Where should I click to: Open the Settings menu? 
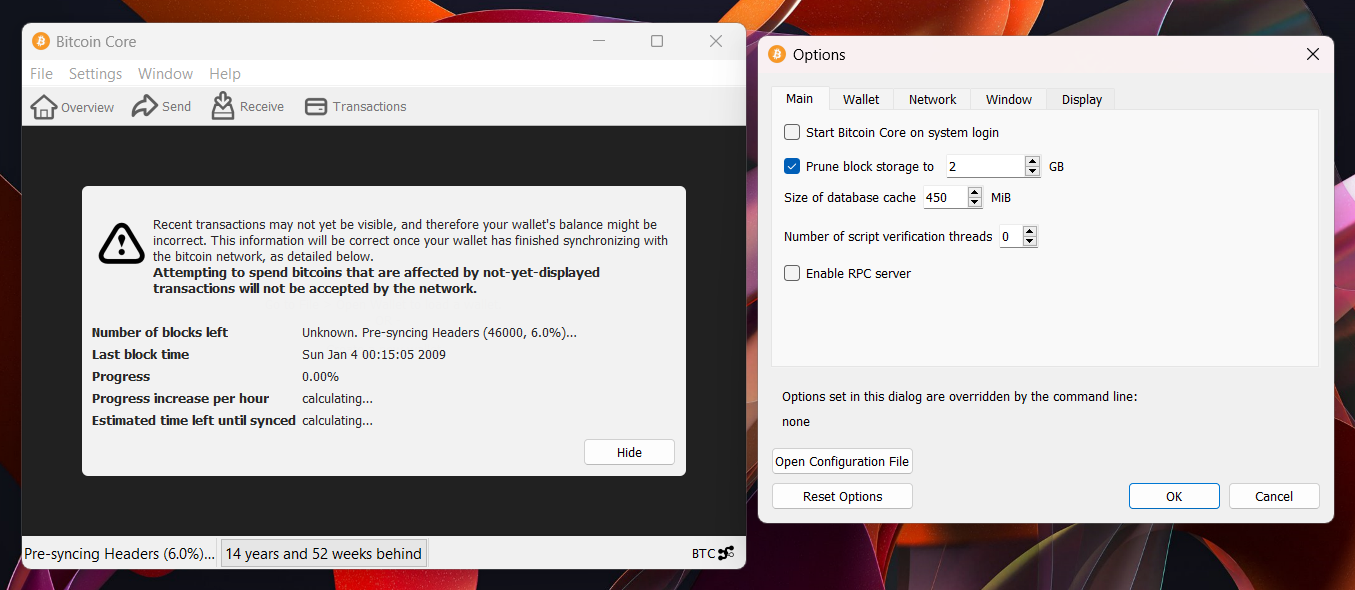pyautogui.click(x=95, y=74)
